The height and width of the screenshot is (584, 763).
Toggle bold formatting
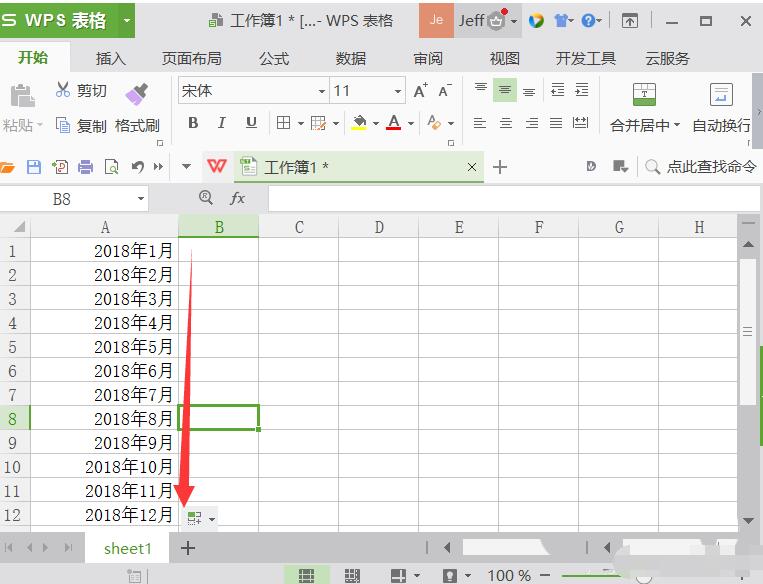[193, 123]
